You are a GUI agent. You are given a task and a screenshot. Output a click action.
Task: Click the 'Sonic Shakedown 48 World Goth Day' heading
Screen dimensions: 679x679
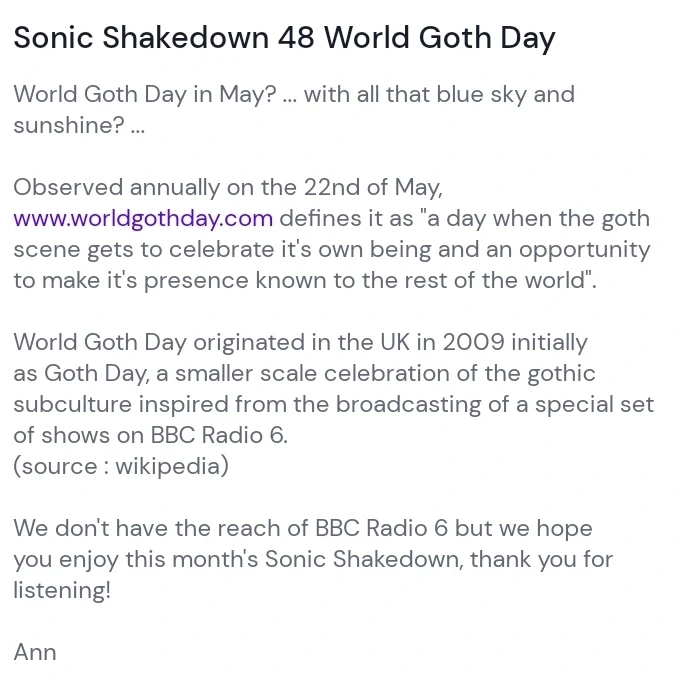pos(284,38)
